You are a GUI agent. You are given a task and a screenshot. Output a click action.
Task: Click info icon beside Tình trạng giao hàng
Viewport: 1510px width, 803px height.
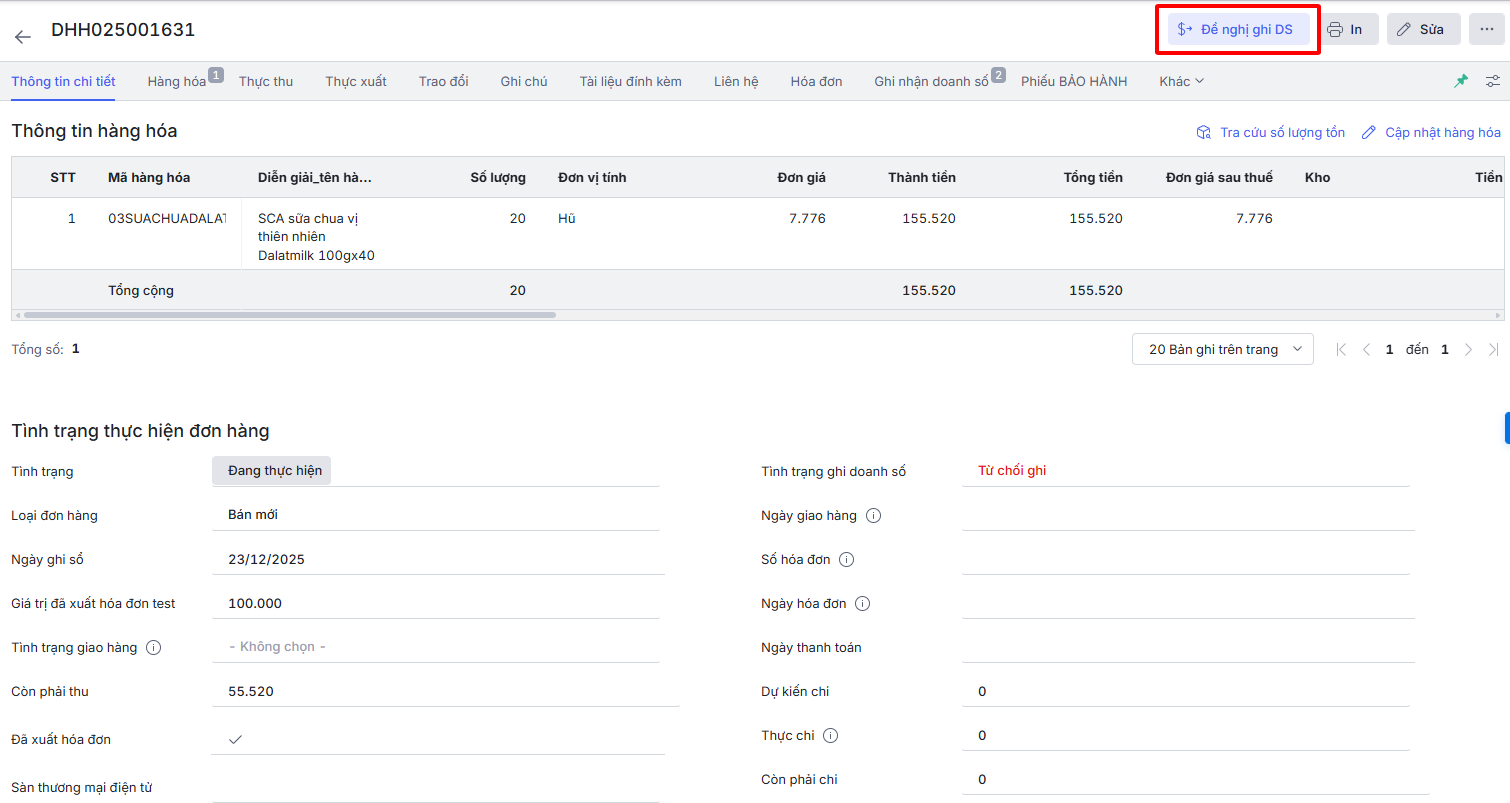[x=154, y=648]
